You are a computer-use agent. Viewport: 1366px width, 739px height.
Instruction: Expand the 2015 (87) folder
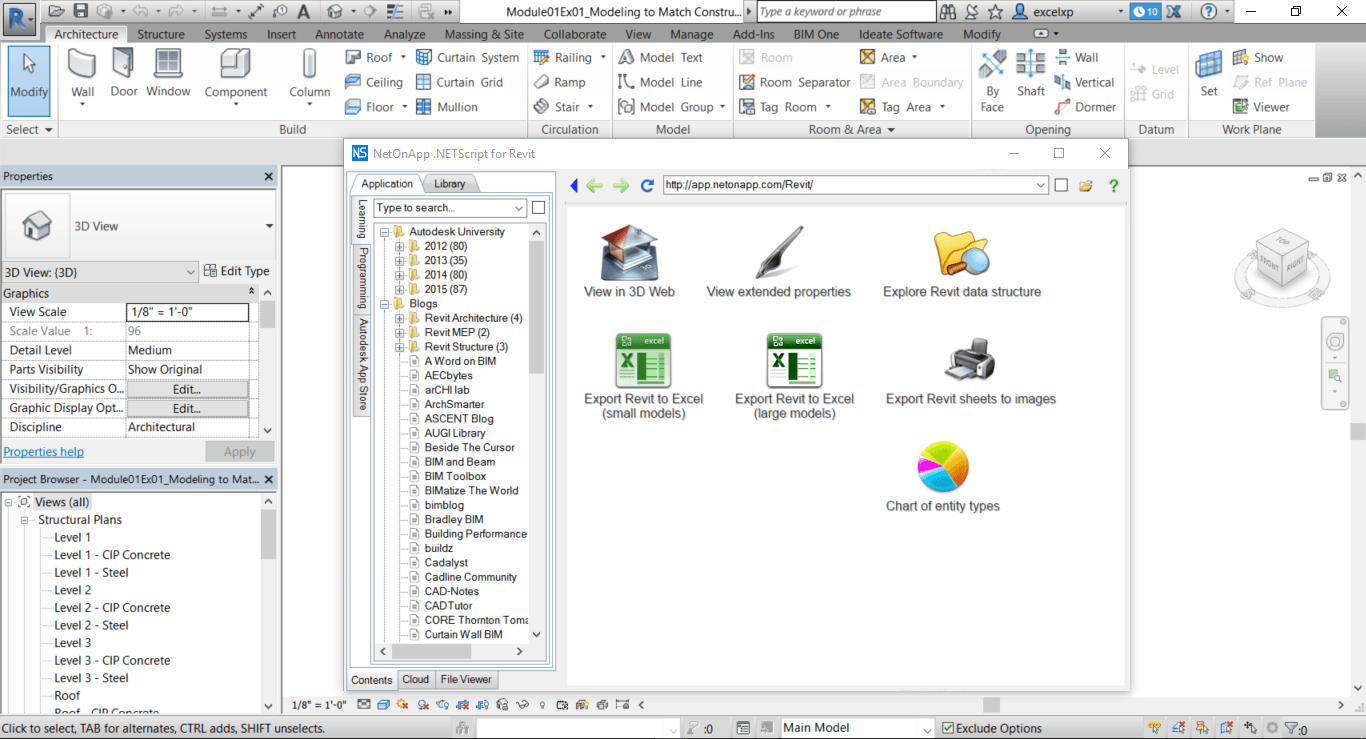click(400, 289)
